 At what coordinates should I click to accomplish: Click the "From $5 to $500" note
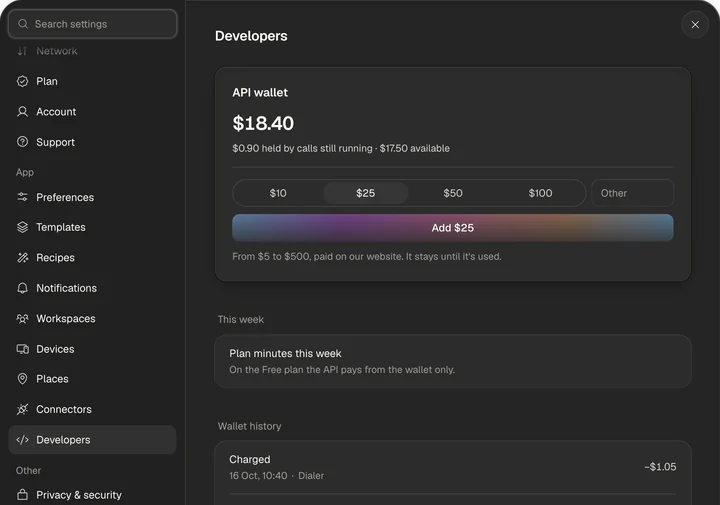point(366,257)
